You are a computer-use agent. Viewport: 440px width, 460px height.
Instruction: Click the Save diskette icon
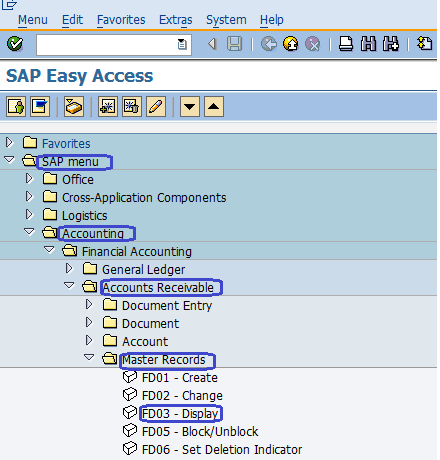click(234, 44)
